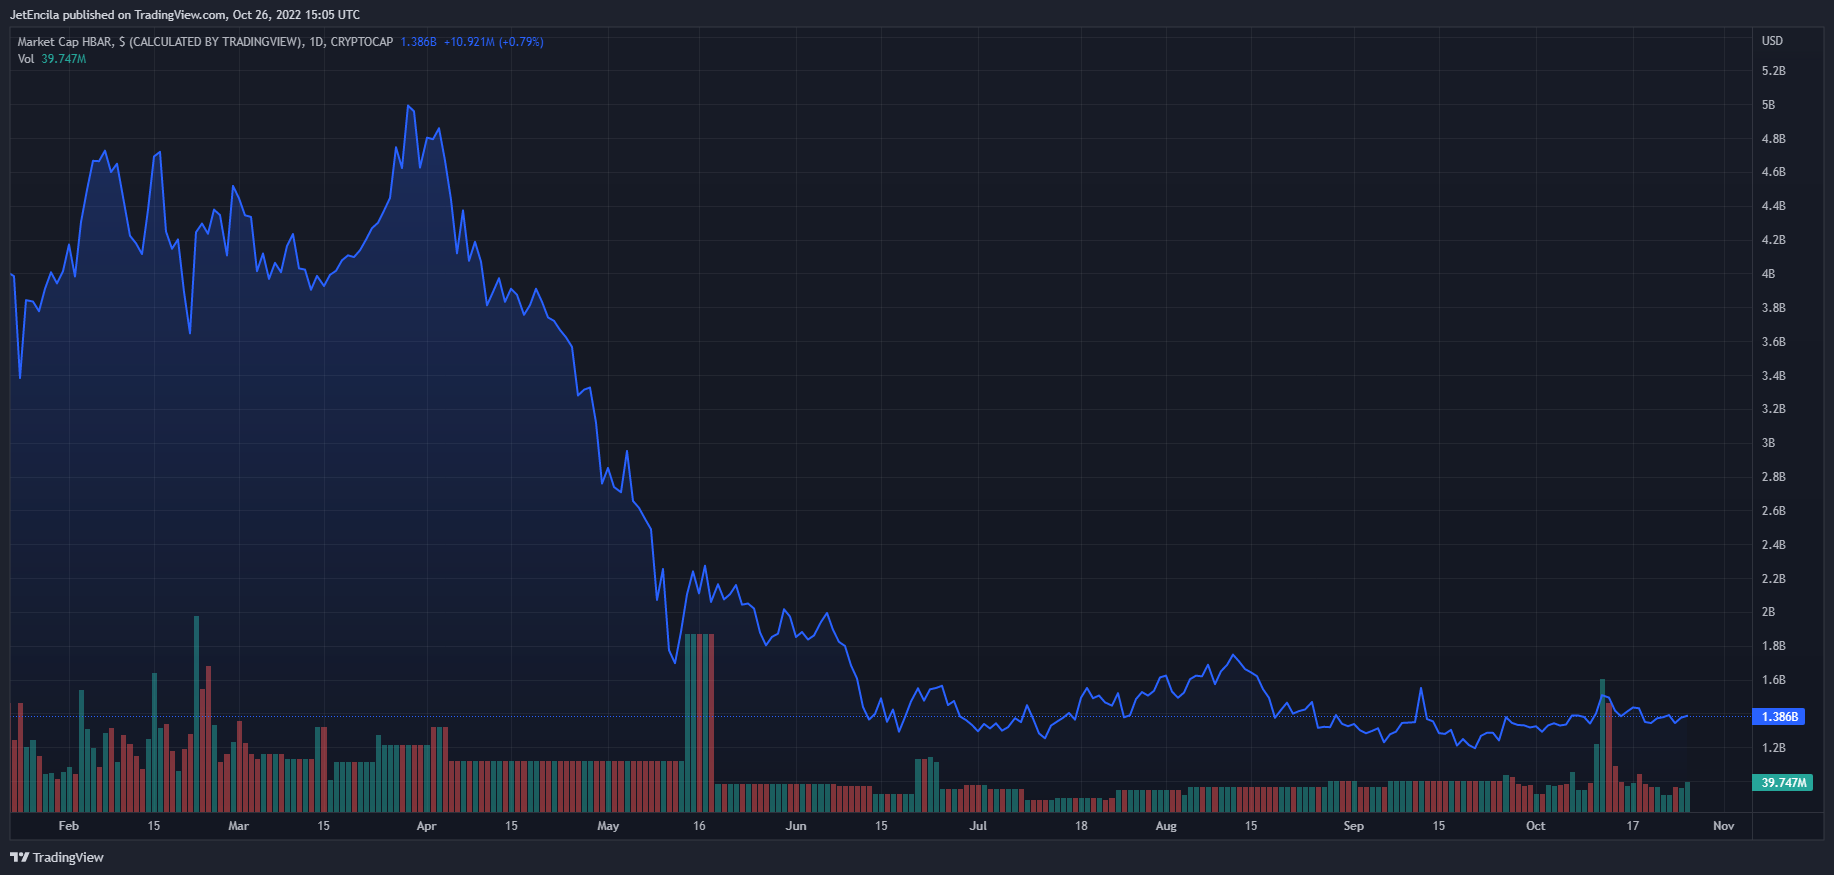The width and height of the screenshot is (1834, 875).
Task: Click the May date axis label
Action: click(x=608, y=826)
